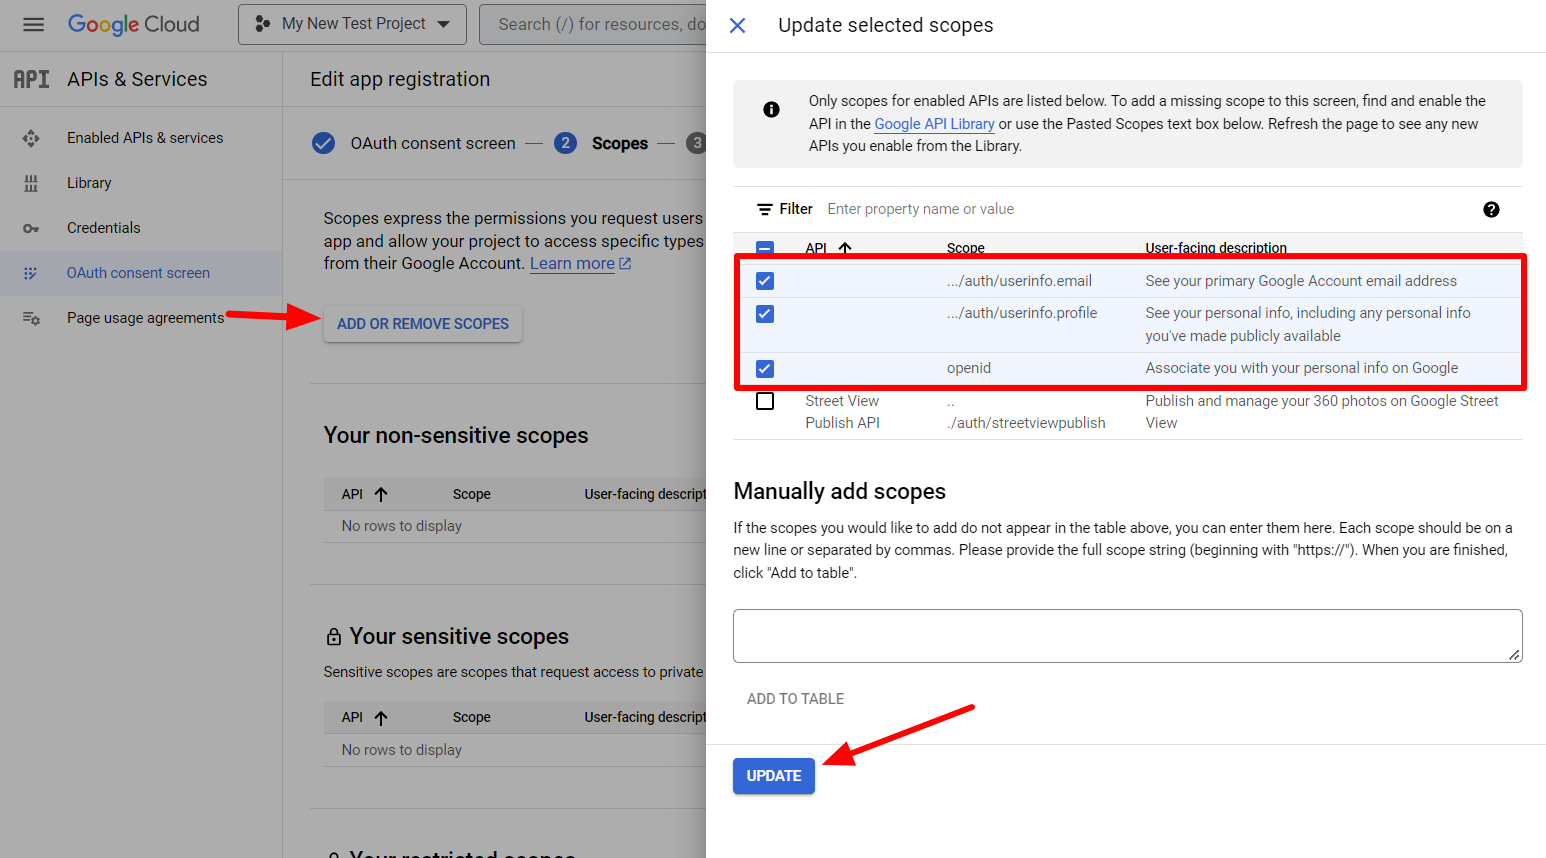Click Your non-sensitive scopes heading
This screenshot has width=1546, height=858.
[456, 435]
